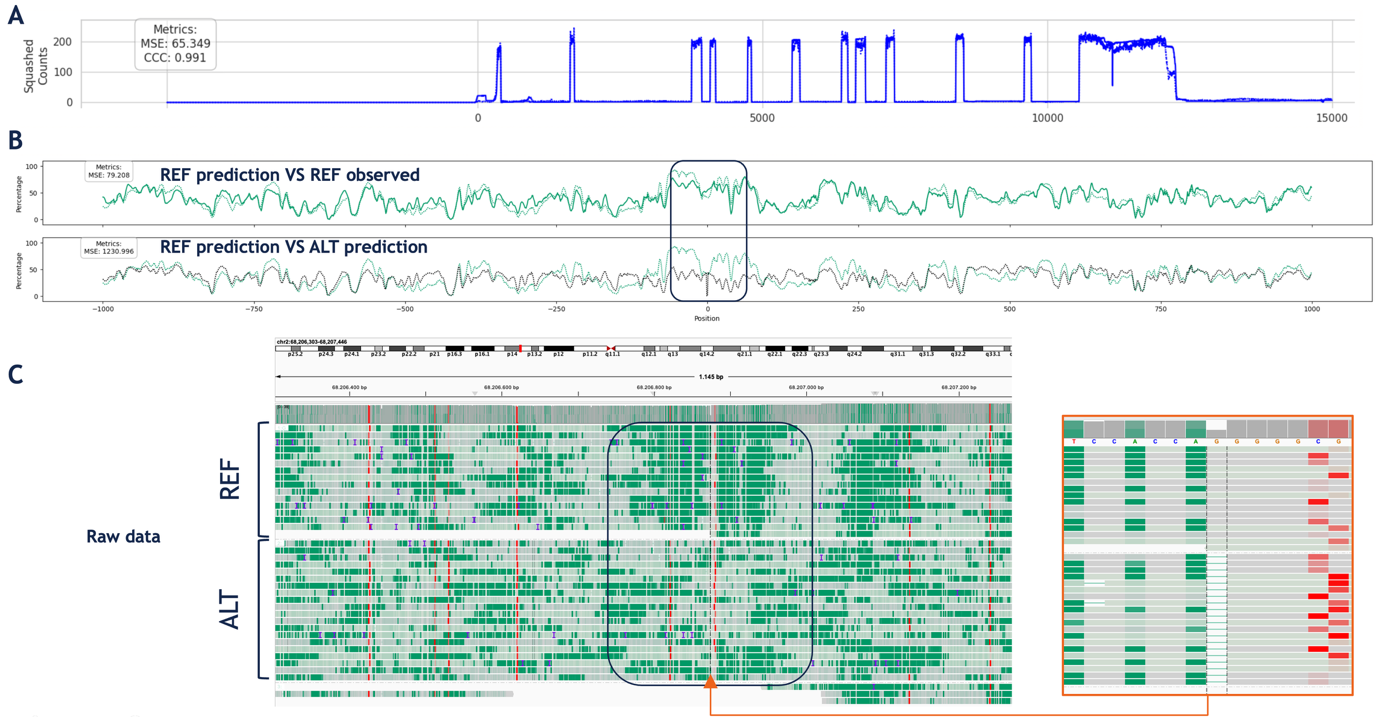Select the red centromere mark on the ideogram
The width and height of the screenshot is (1378, 717).
click(x=611, y=348)
